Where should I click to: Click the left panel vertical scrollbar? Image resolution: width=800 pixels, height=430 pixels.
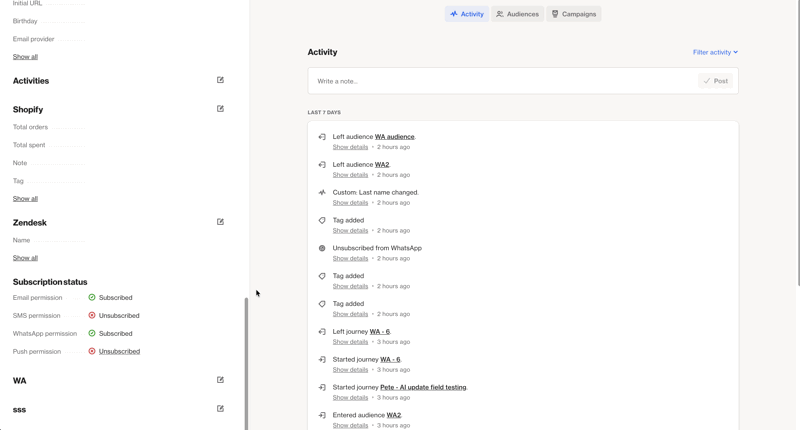point(246,360)
